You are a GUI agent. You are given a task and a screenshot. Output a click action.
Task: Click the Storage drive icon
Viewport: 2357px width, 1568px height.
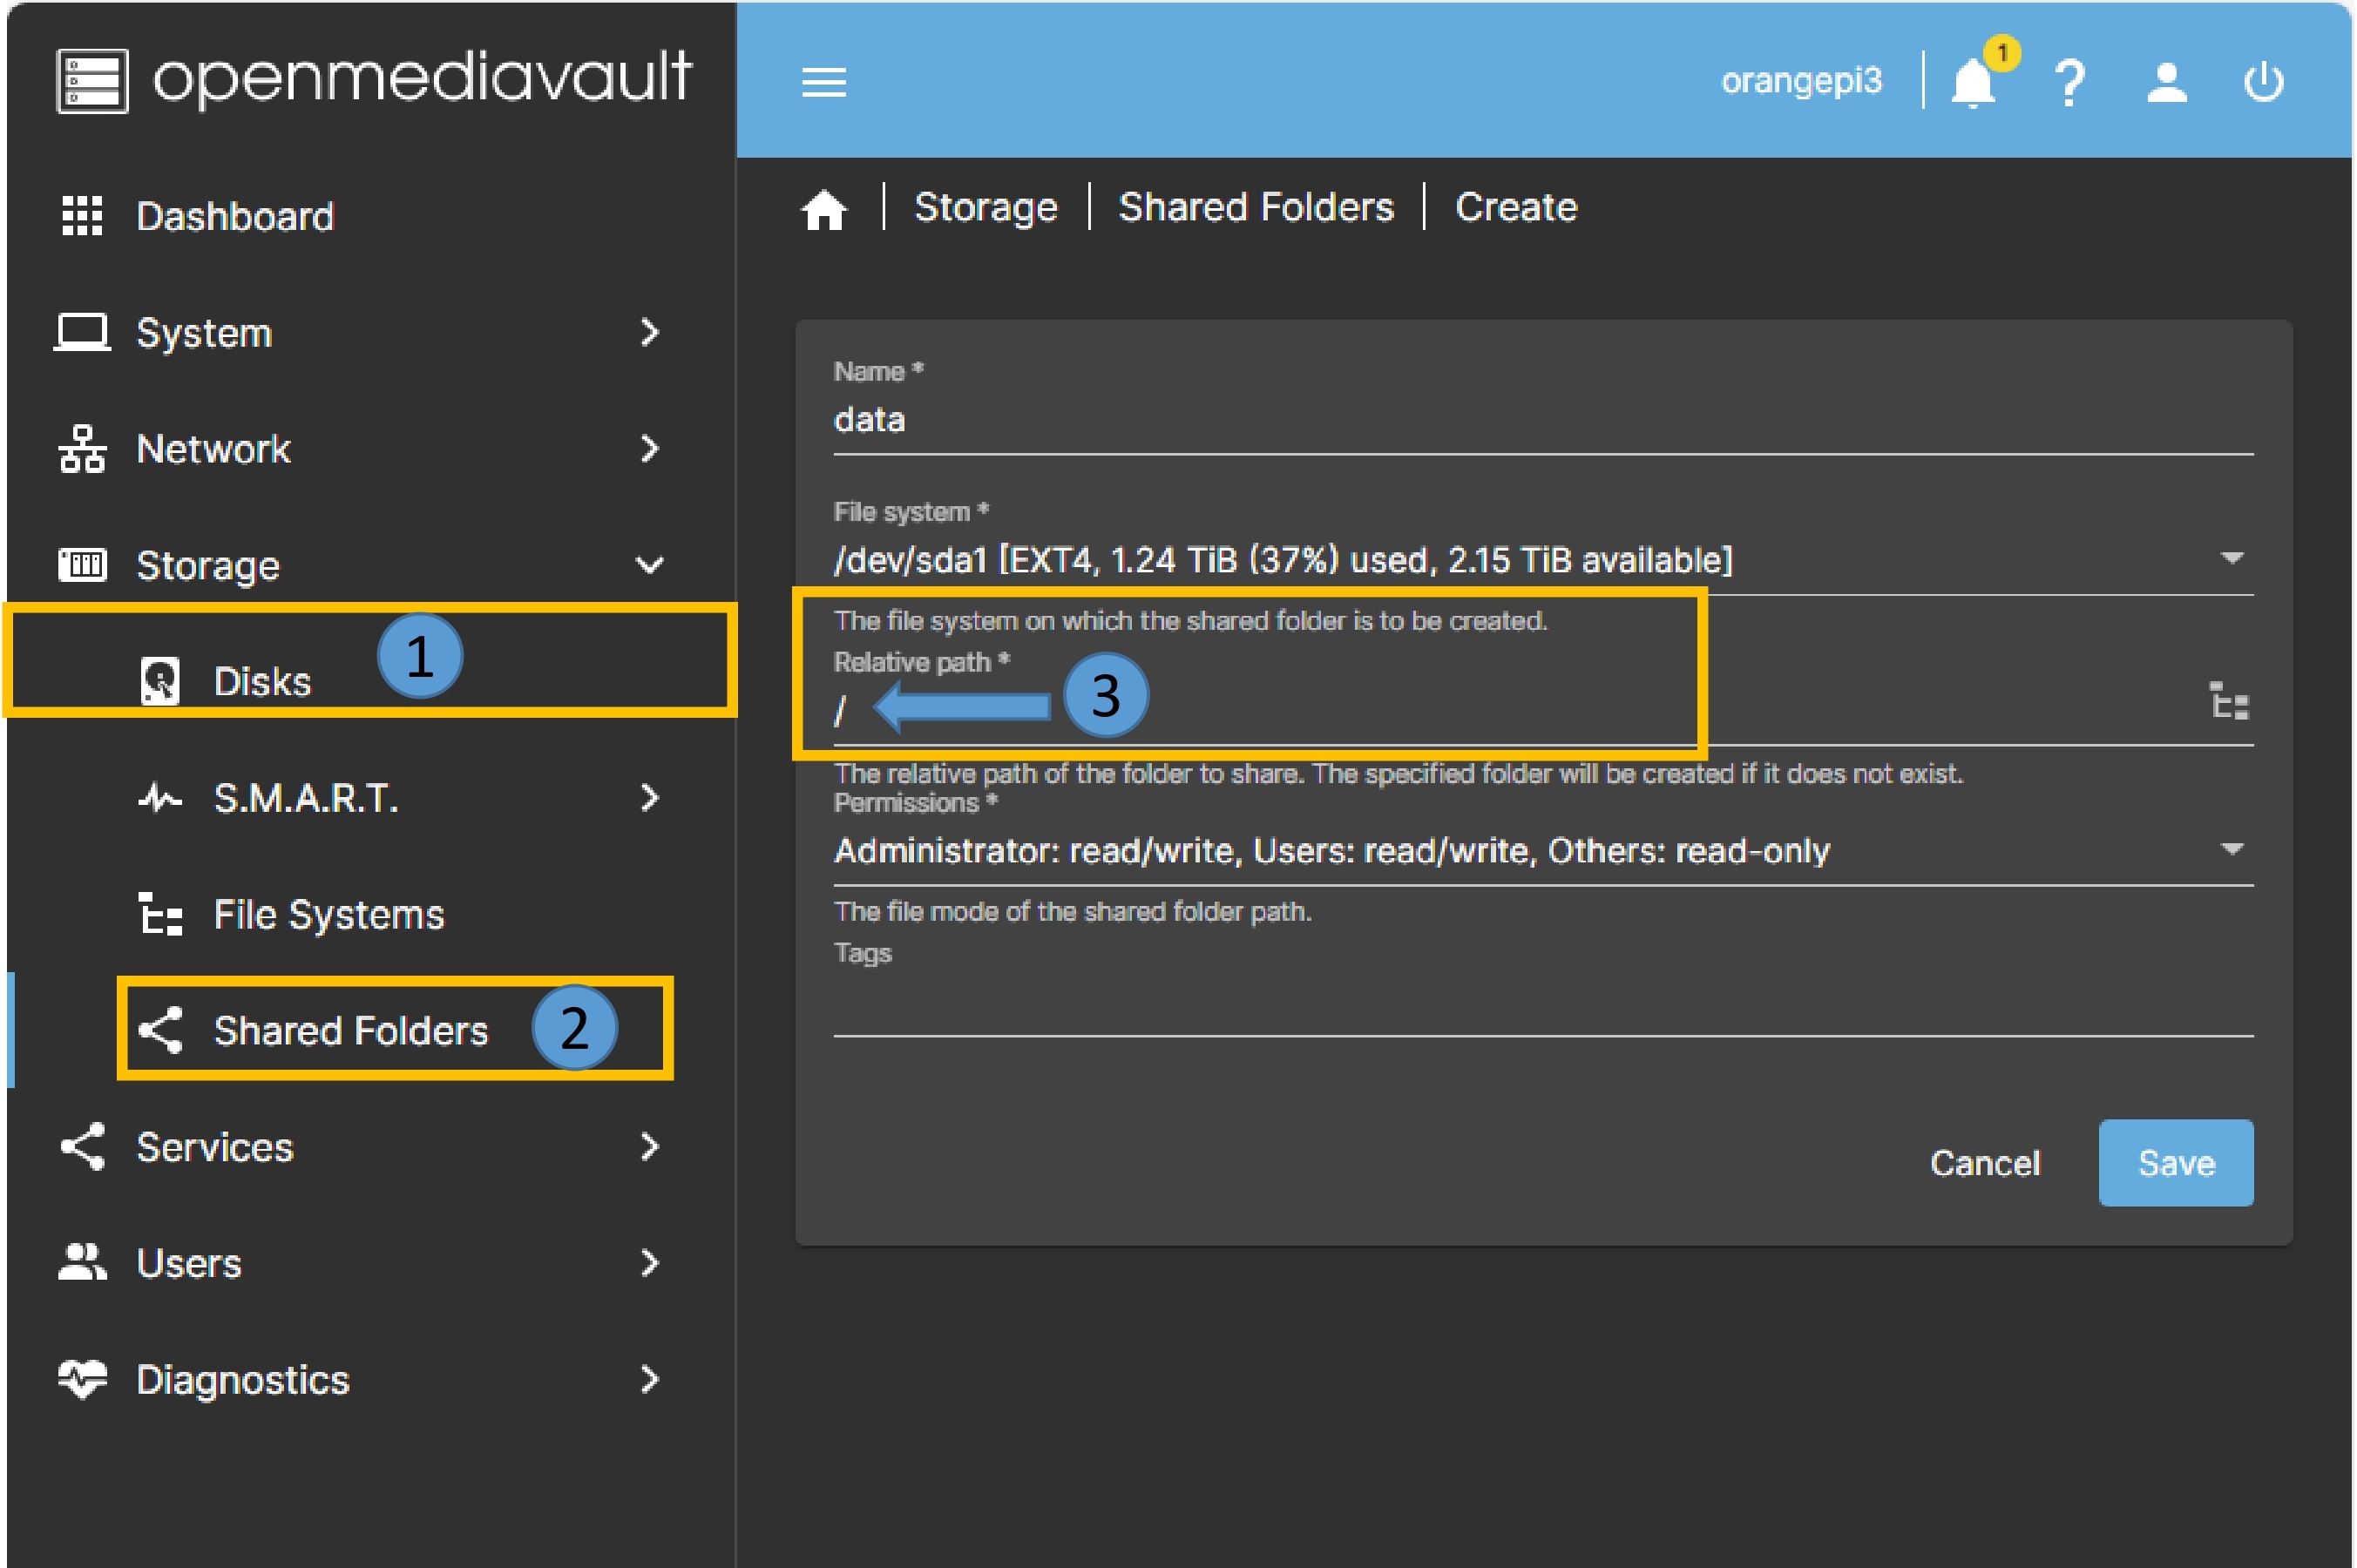(x=82, y=565)
